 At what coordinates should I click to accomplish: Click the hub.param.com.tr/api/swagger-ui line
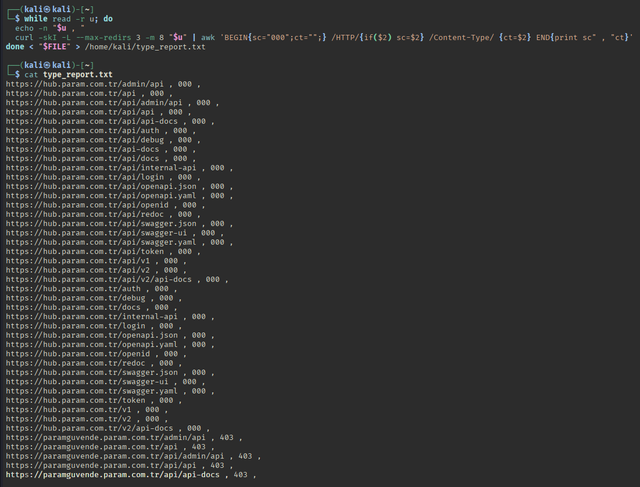(115, 233)
